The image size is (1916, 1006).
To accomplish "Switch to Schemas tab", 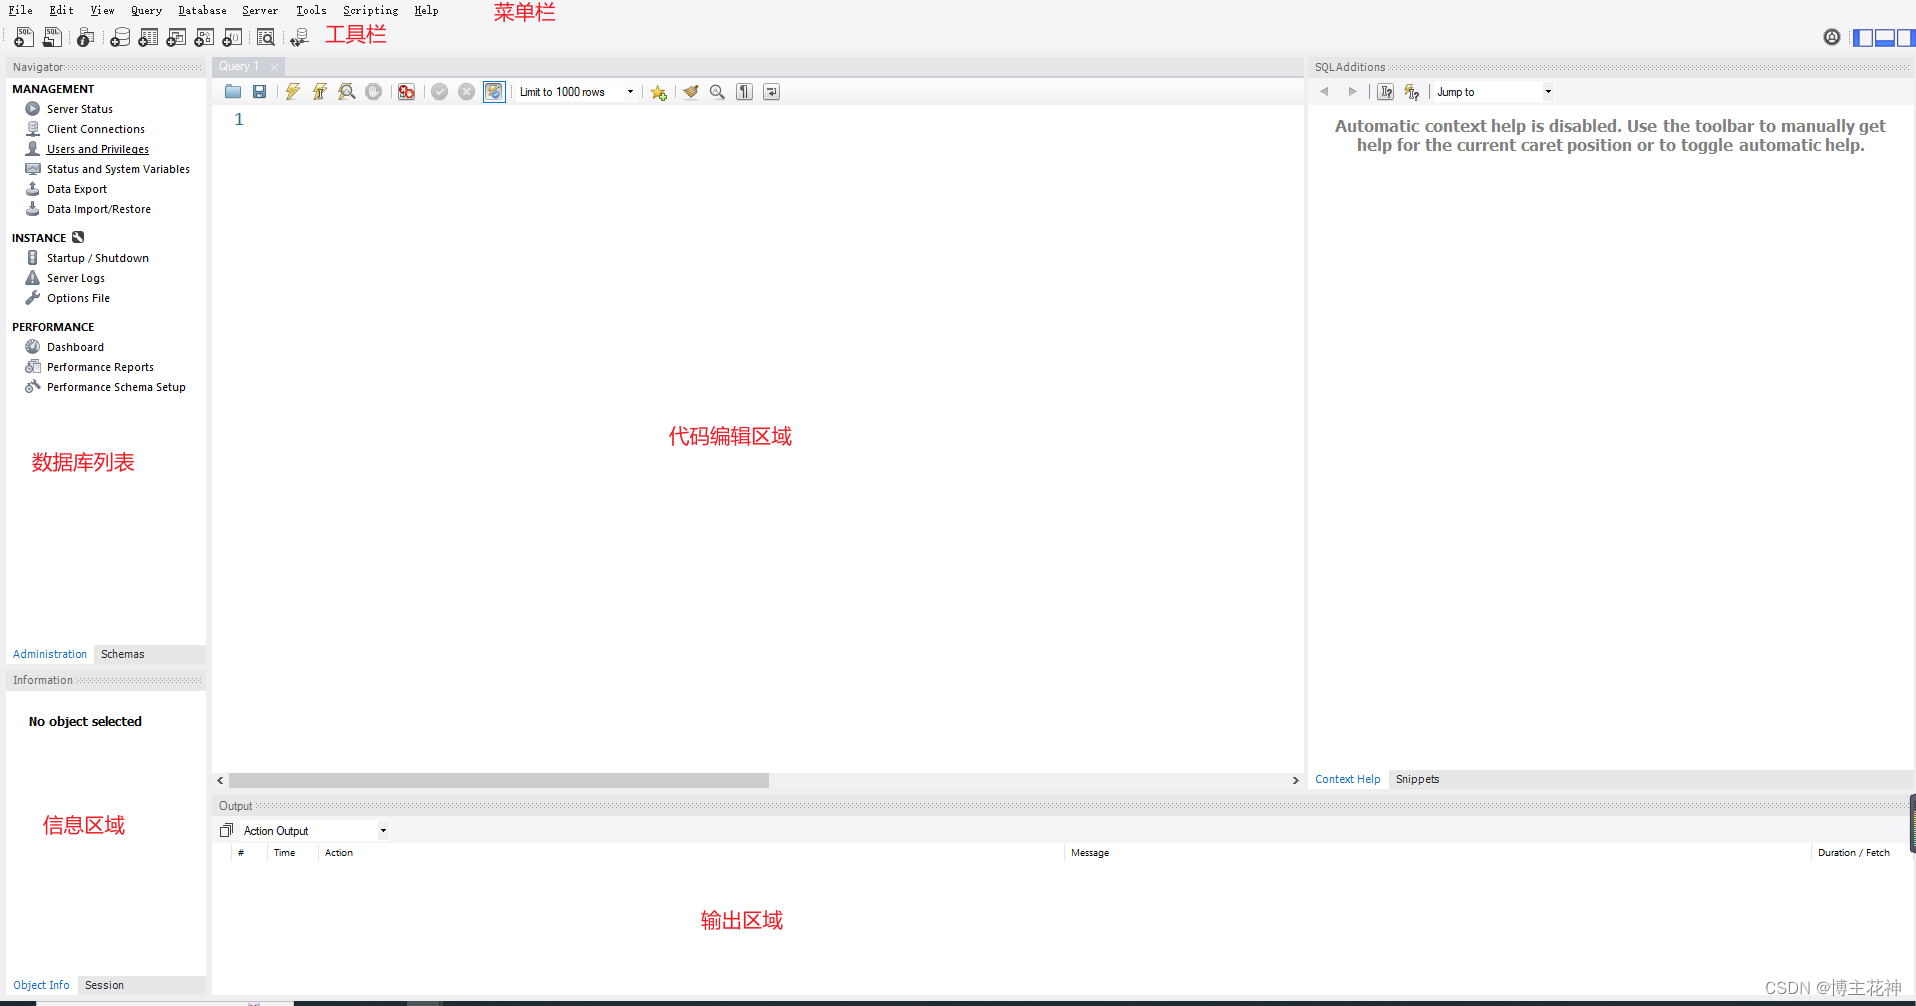I will click(x=122, y=654).
